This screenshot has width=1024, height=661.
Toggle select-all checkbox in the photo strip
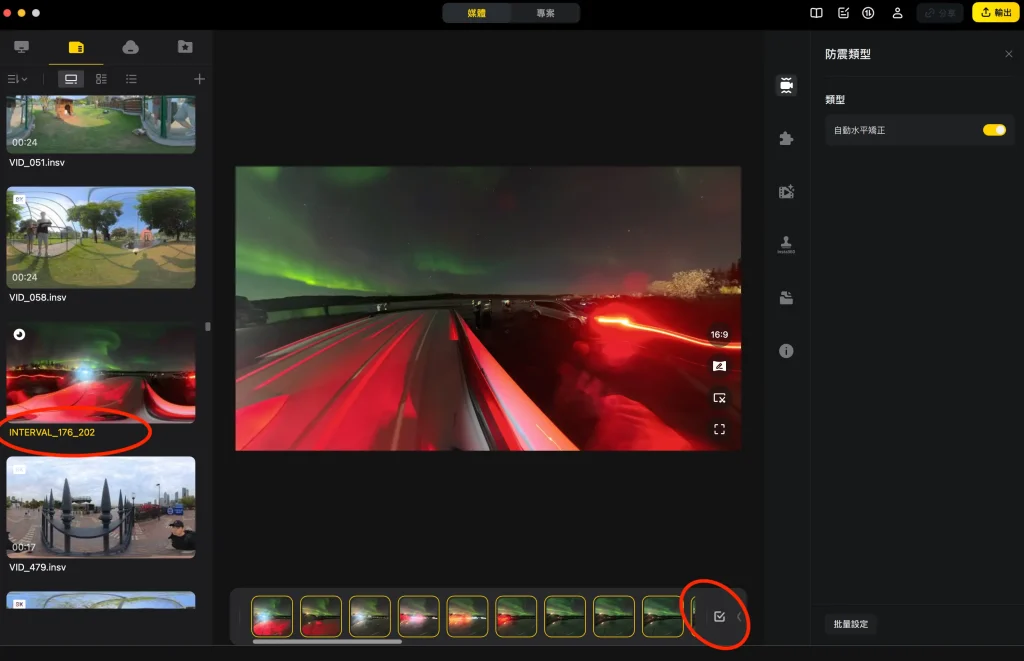[719, 617]
